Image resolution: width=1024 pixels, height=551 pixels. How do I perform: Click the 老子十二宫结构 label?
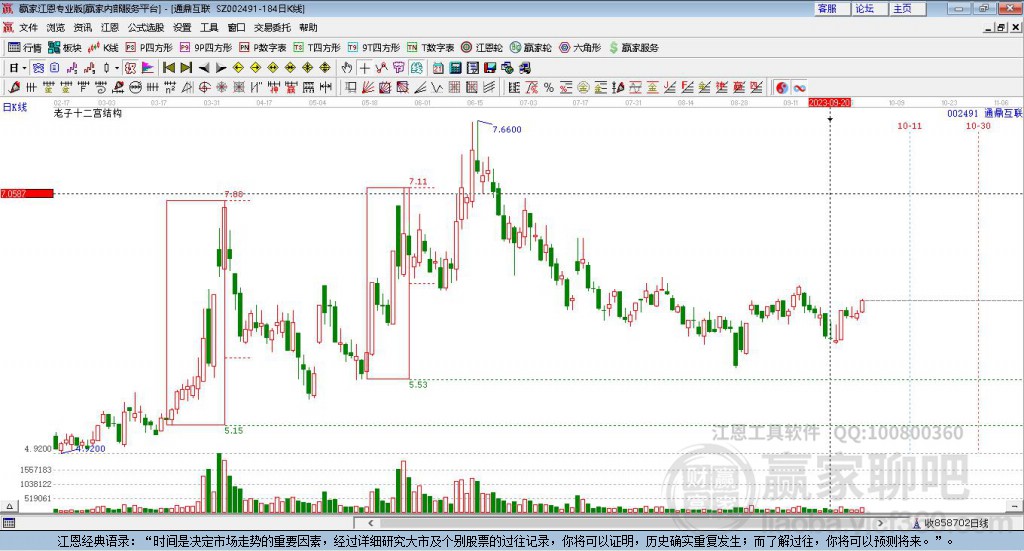tap(88, 113)
